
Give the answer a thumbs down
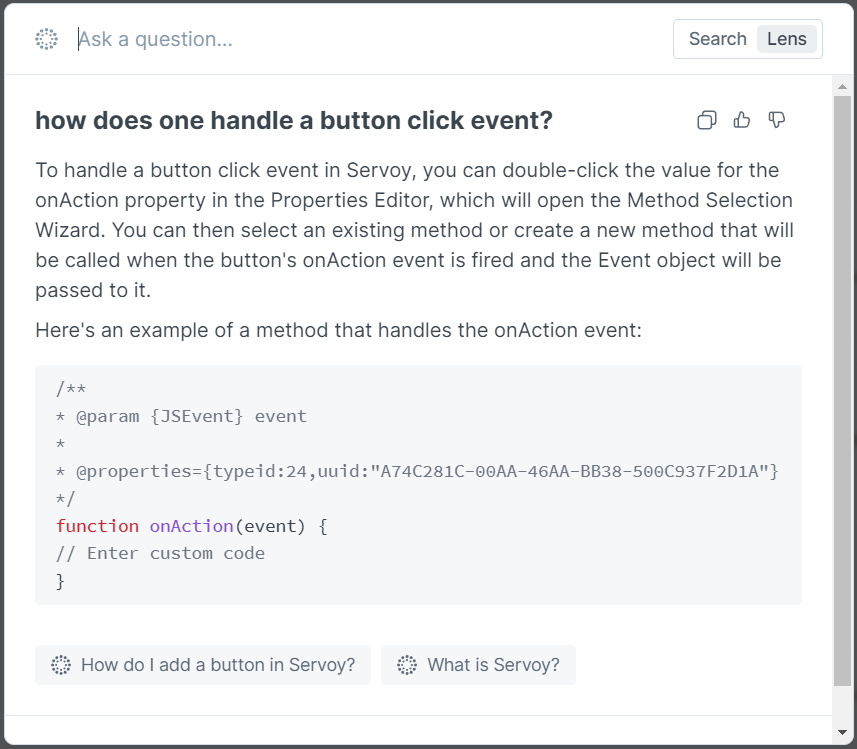(777, 121)
